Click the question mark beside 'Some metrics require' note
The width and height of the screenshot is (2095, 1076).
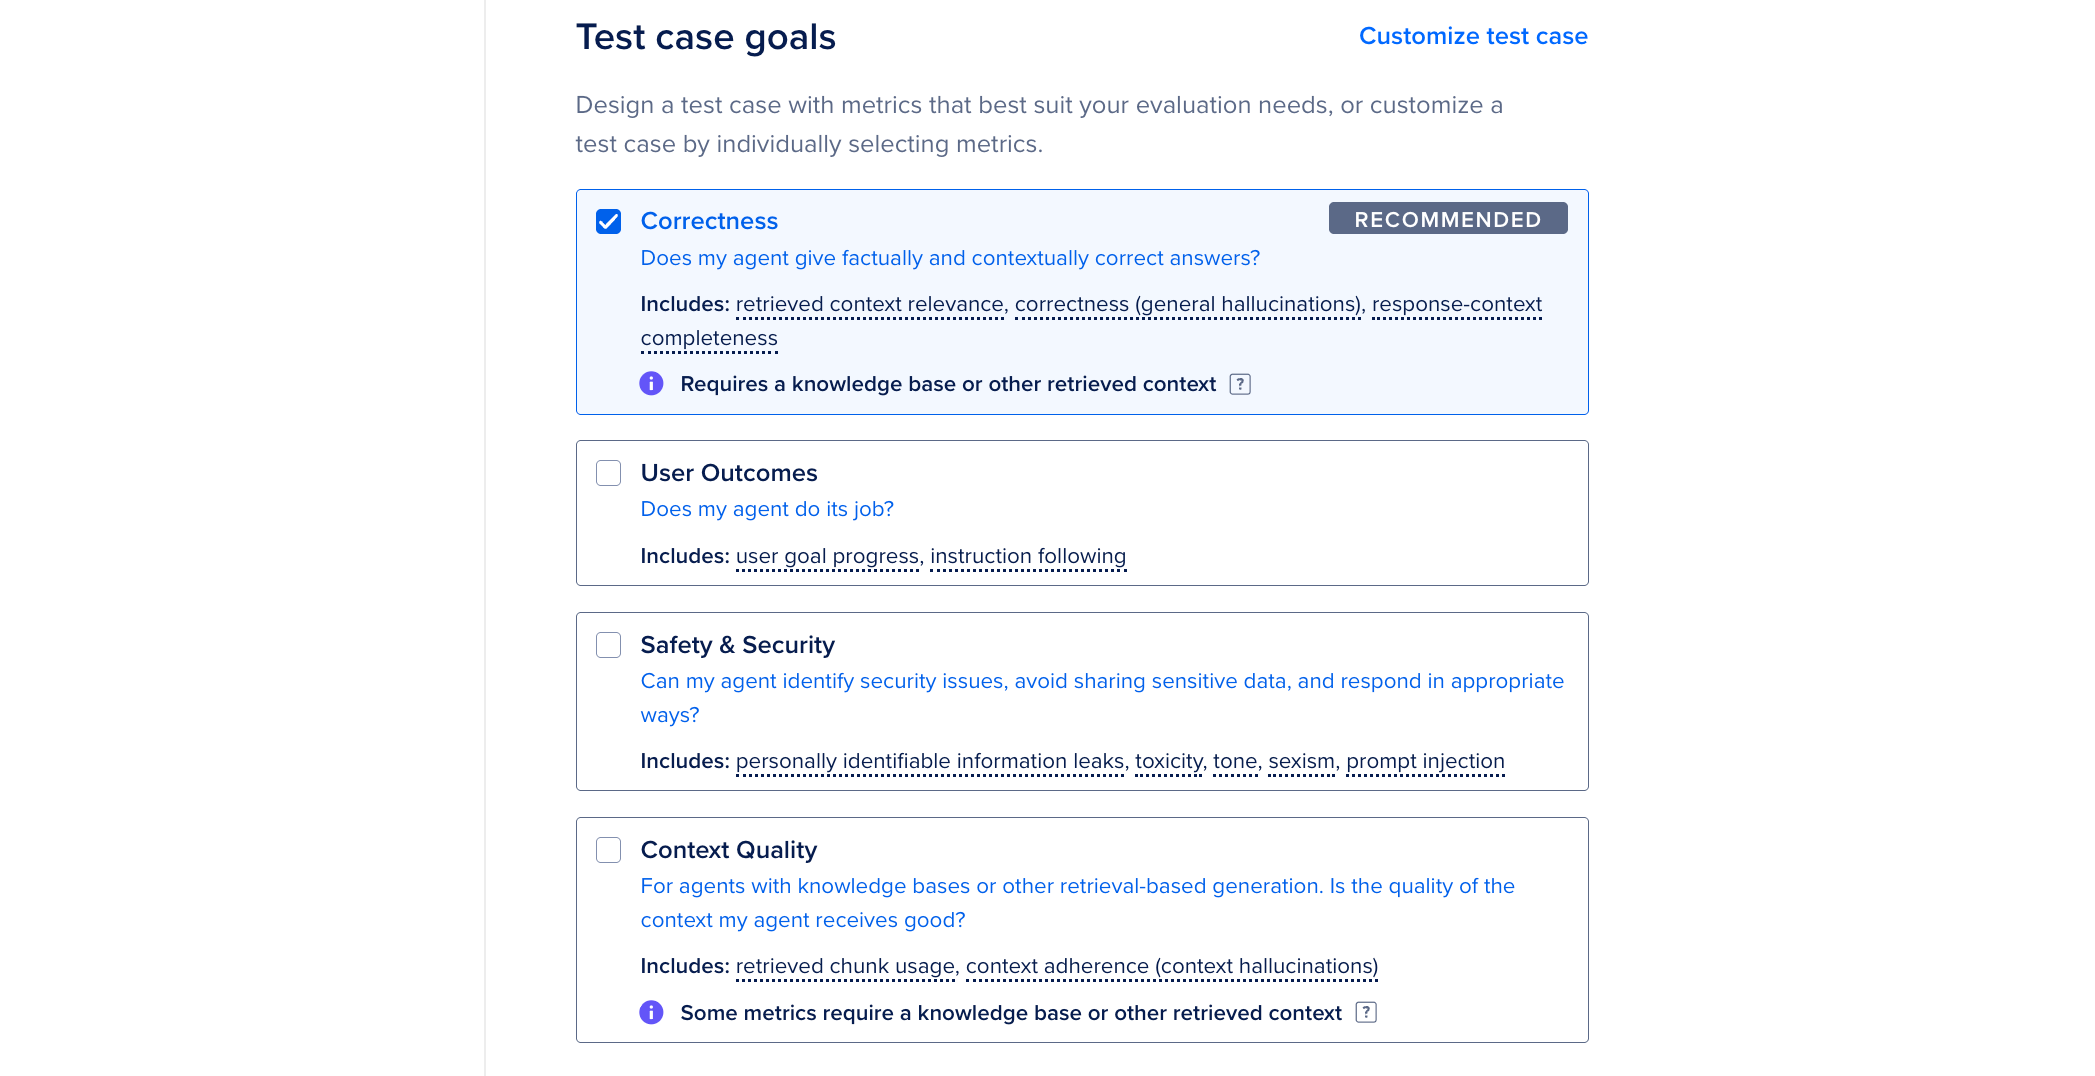(x=1366, y=1012)
